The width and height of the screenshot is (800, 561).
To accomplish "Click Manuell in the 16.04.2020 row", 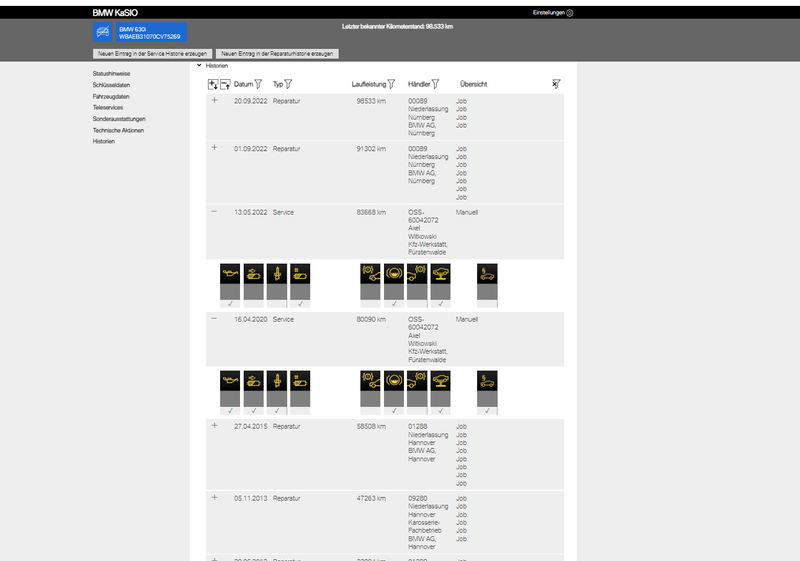I will 467,319.
